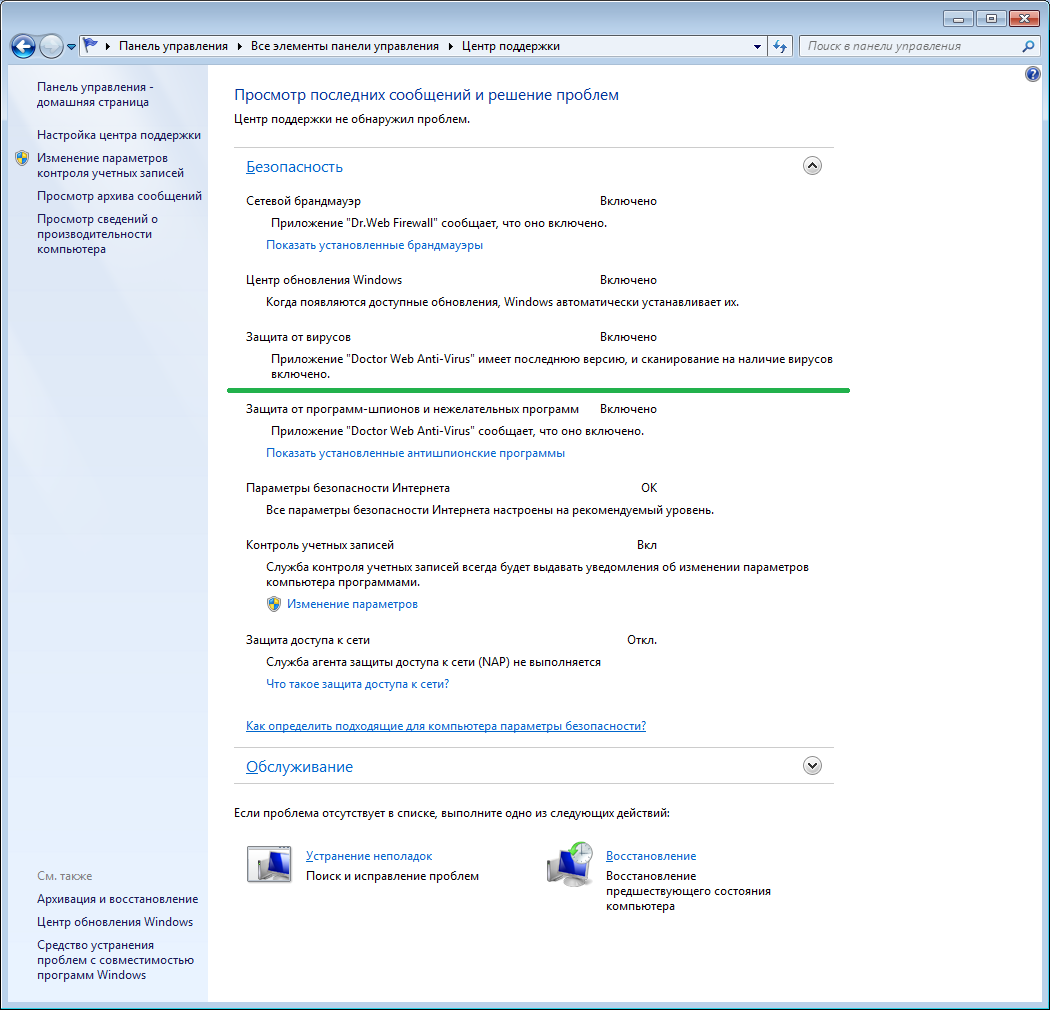
Task: Click the help question mark icon
Action: click(x=1032, y=73)
